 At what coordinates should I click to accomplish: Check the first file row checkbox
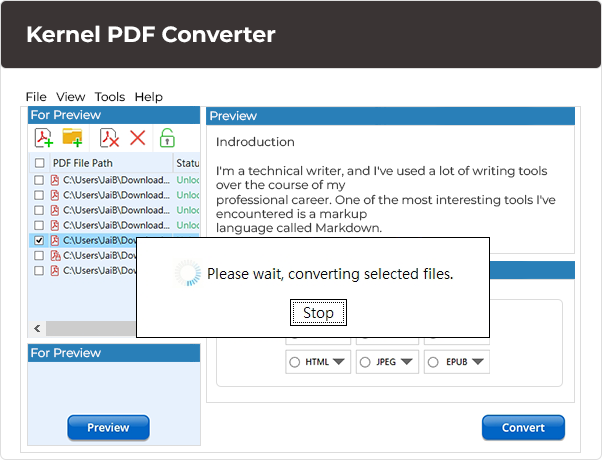[x=39, y=180]
